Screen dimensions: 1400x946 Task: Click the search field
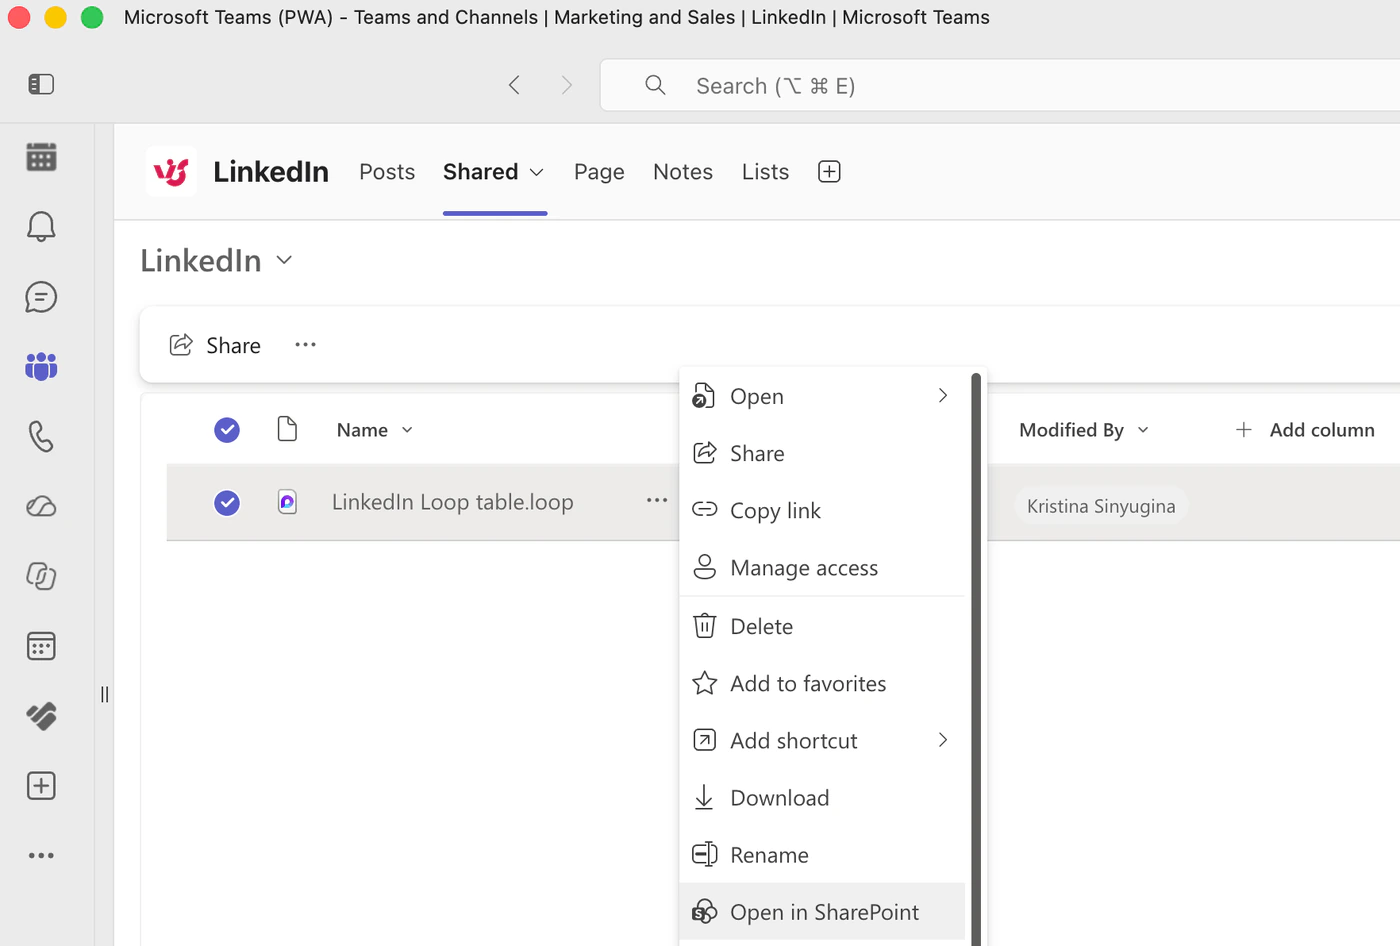pos(1000,85)
